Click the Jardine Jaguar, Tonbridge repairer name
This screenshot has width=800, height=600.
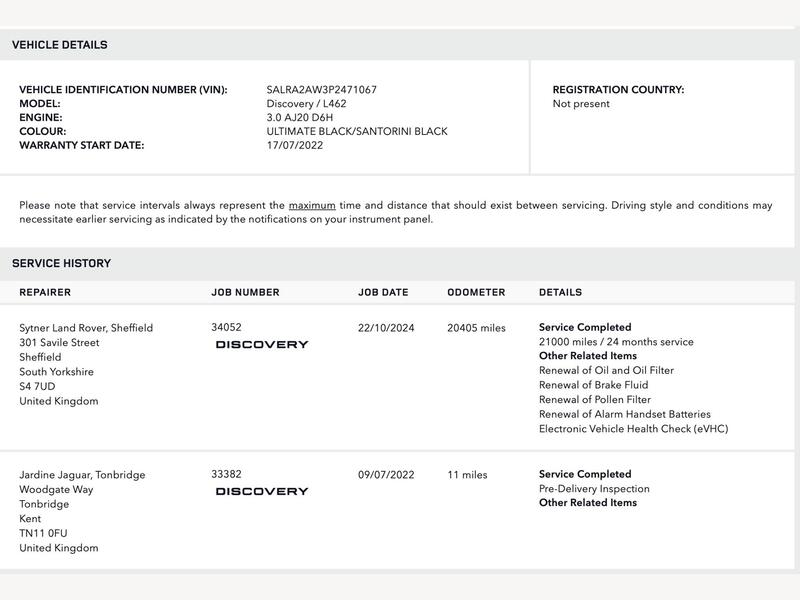(82, 475)
